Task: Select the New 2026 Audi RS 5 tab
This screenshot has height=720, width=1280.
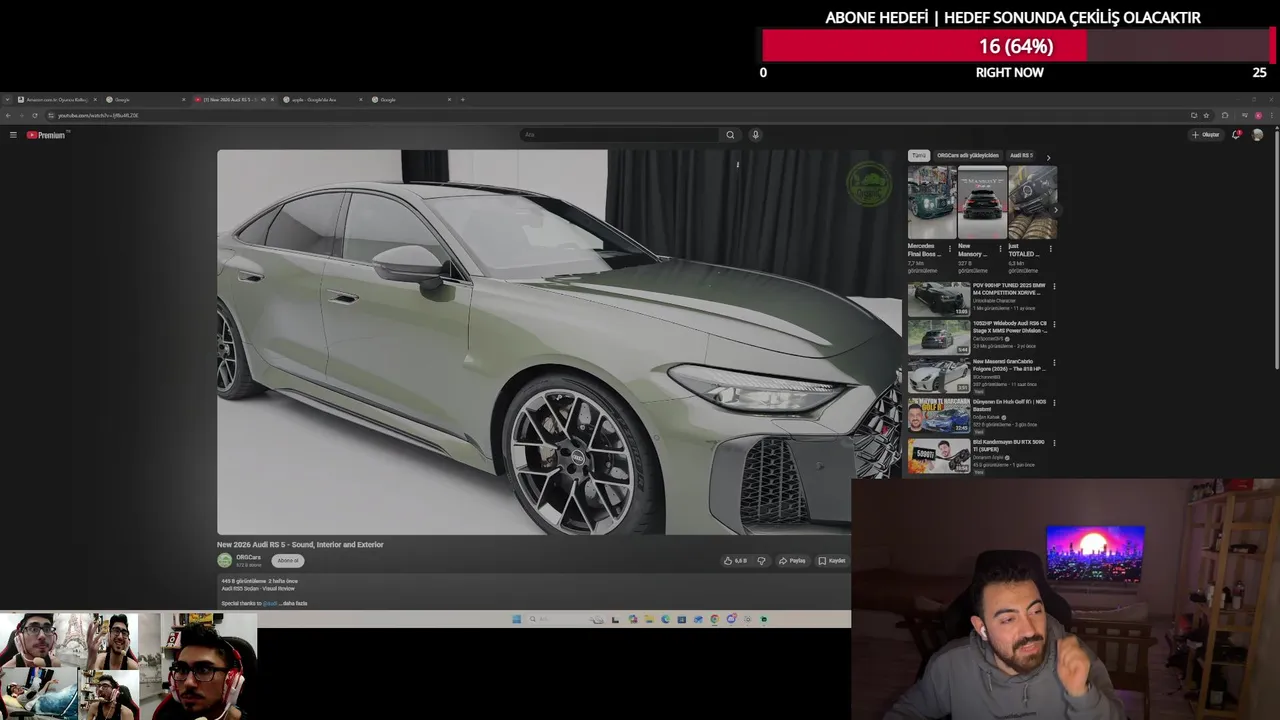Action: point(232,99)
